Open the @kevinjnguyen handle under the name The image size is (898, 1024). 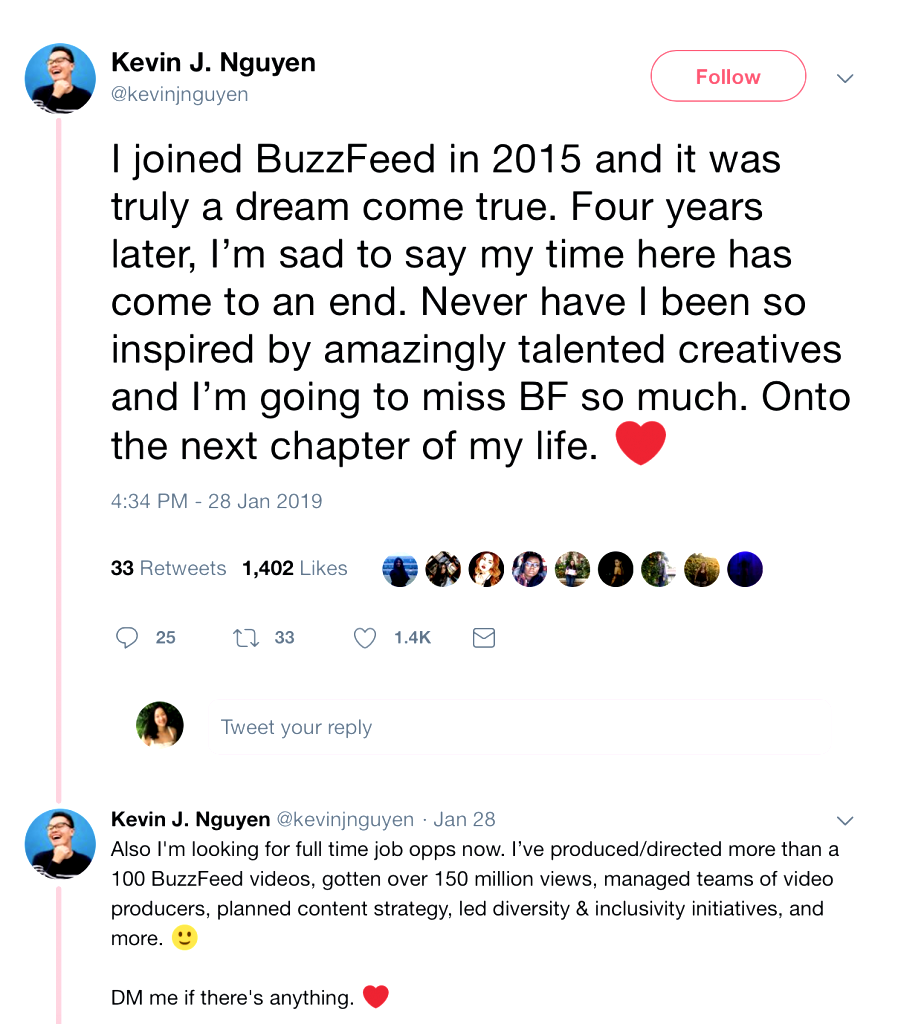(180, 95)
